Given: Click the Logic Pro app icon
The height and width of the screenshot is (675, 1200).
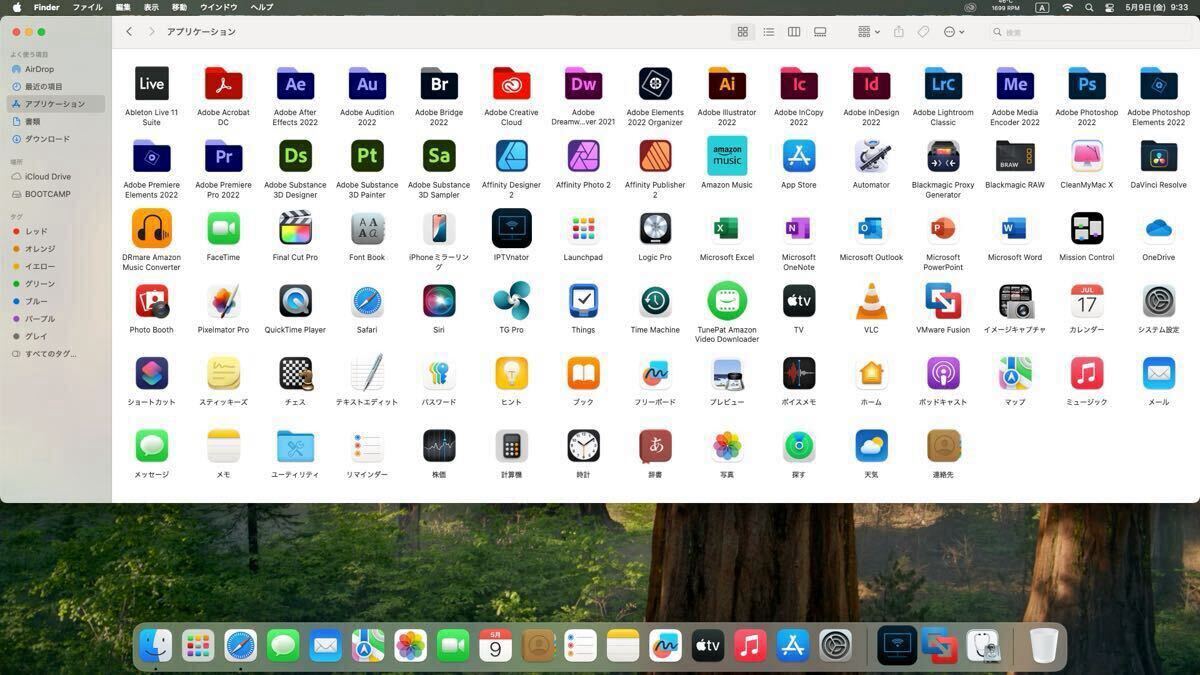Looking at the screenshot, I should pyautogui.click(x=655, y=229).
